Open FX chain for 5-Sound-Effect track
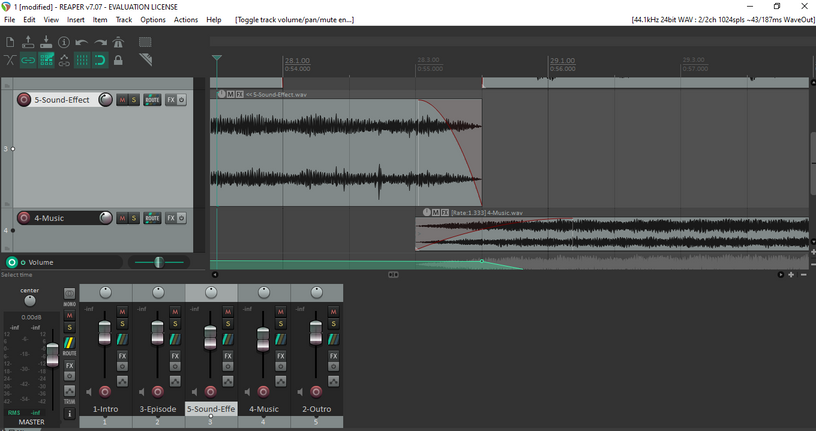 [x=170, y=100]
